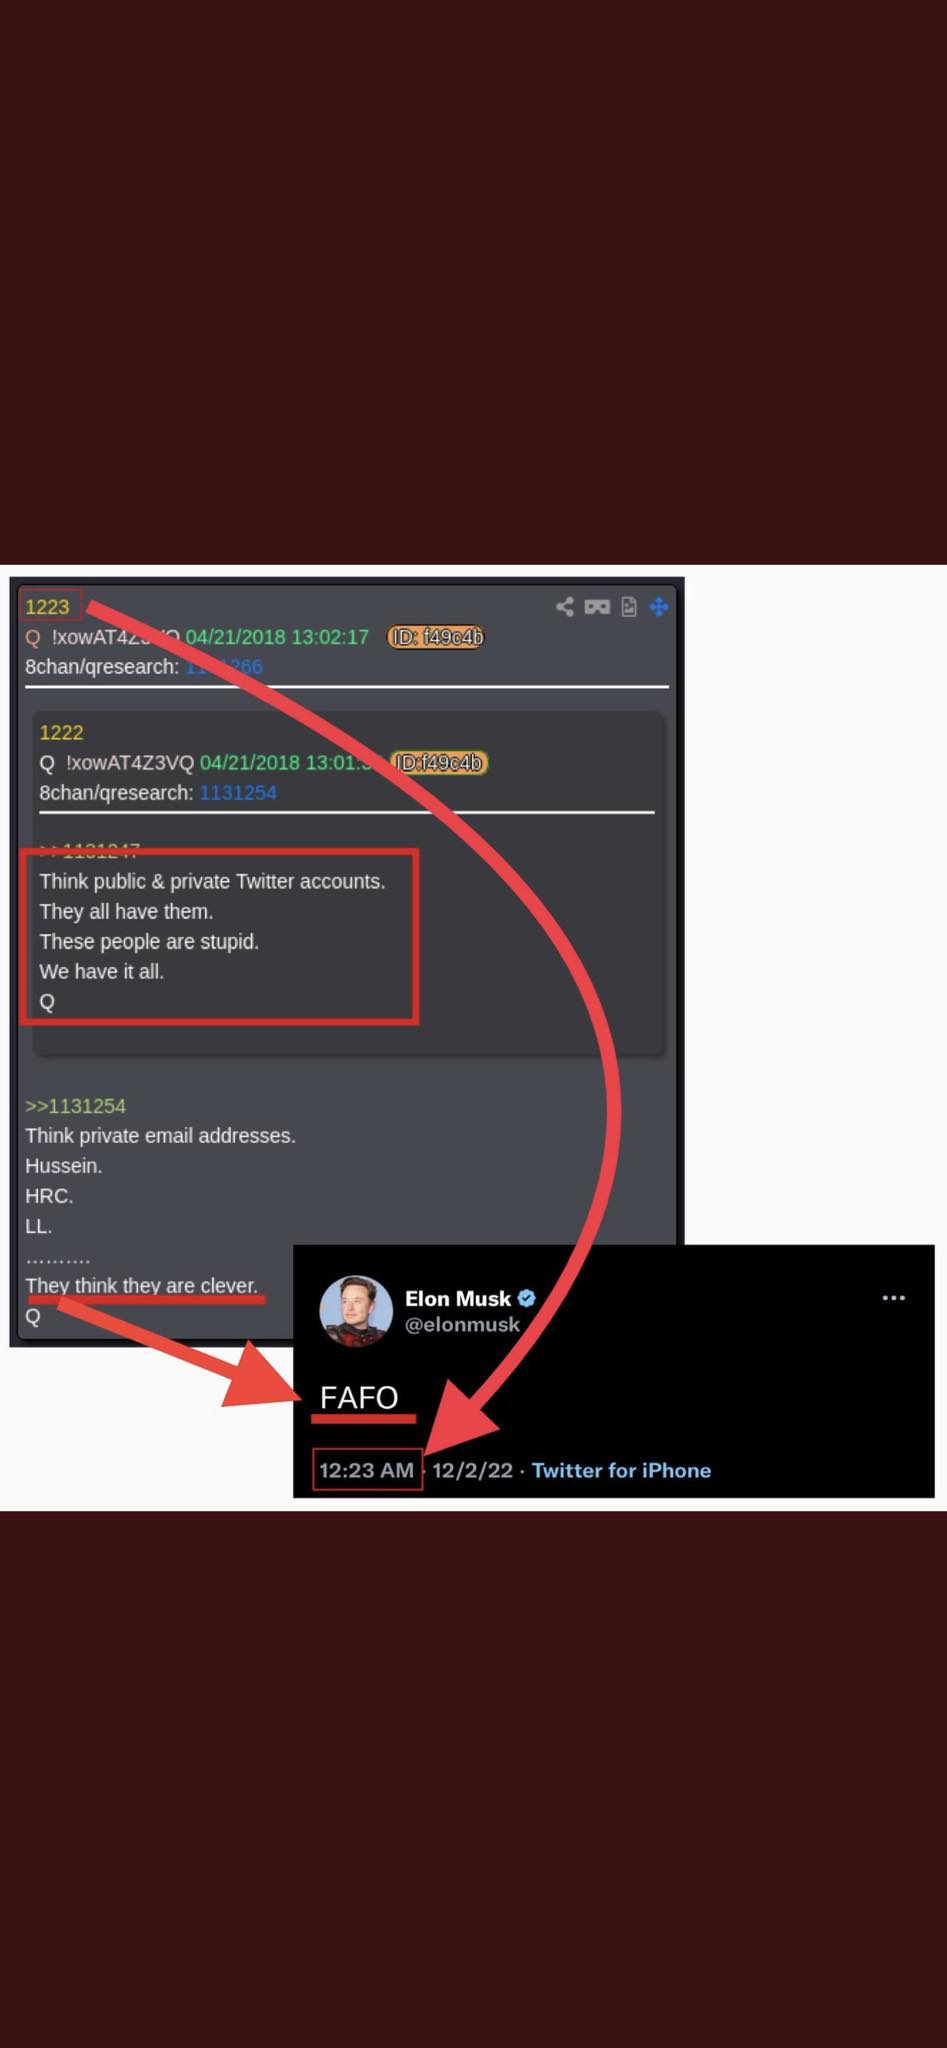Click the blue verified badge
The height and width of the screenshot is (2048, 947).
tap(527, 1298)
